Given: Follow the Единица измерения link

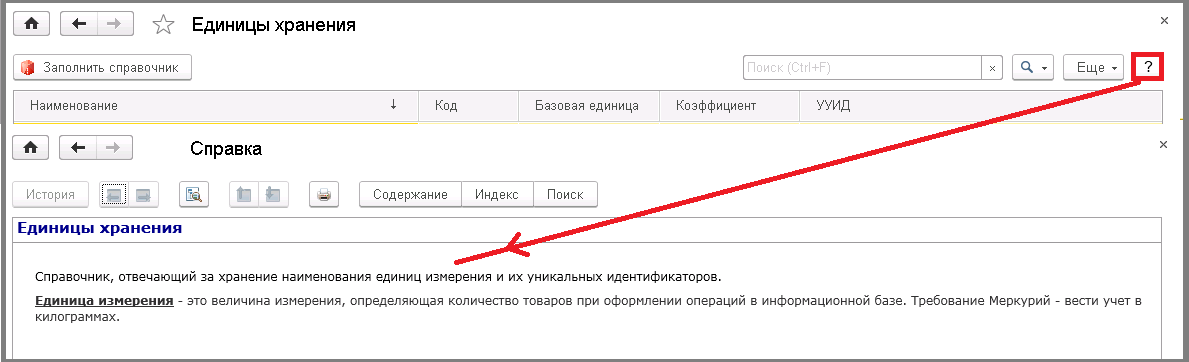Looking at the screenshot, I should click(105, 301).
